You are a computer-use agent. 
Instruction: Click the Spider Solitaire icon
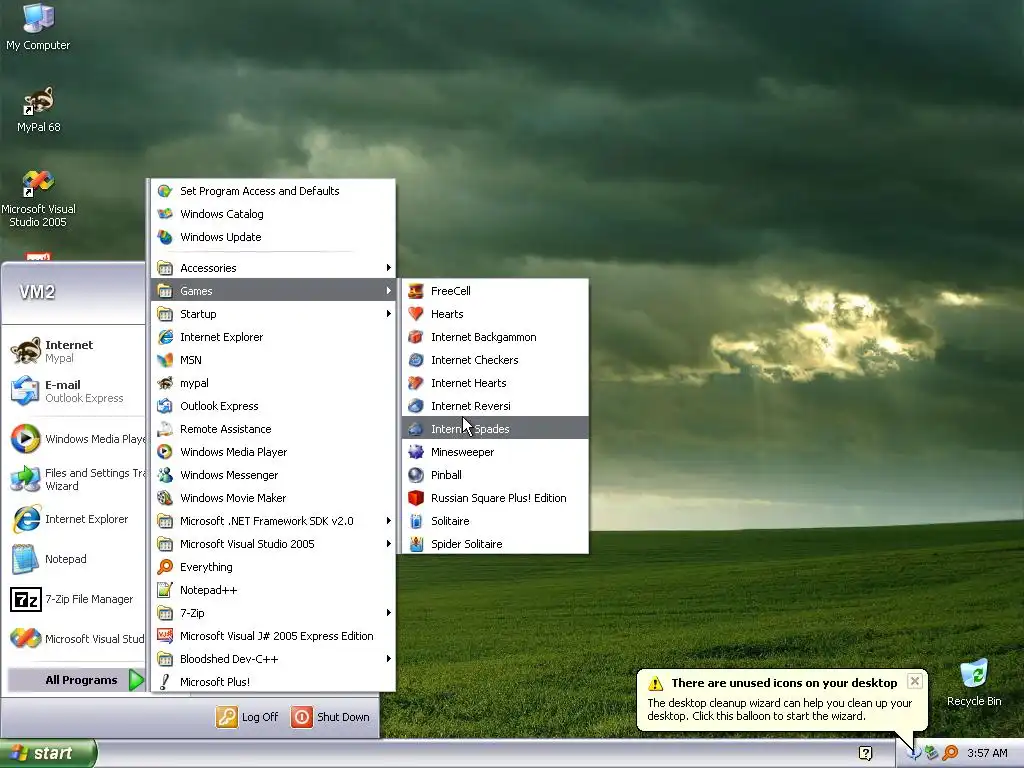(x=416, y=544)
